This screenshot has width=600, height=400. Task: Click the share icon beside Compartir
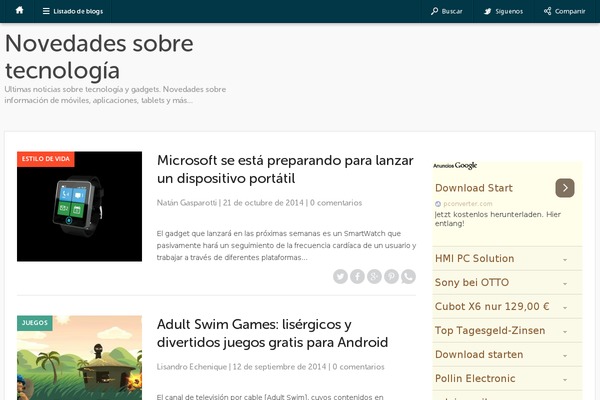pos(548,11)
